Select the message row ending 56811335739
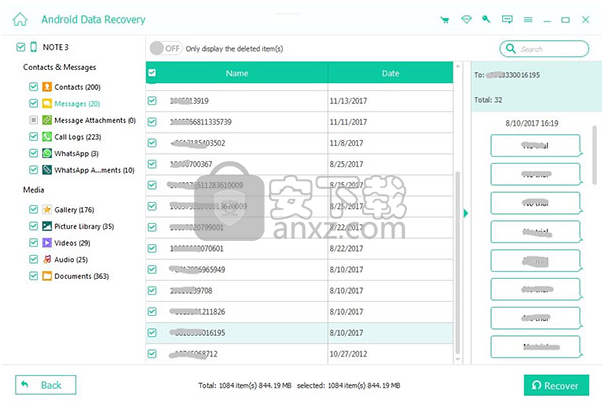 pyautogui.click(x=299, y=122)
